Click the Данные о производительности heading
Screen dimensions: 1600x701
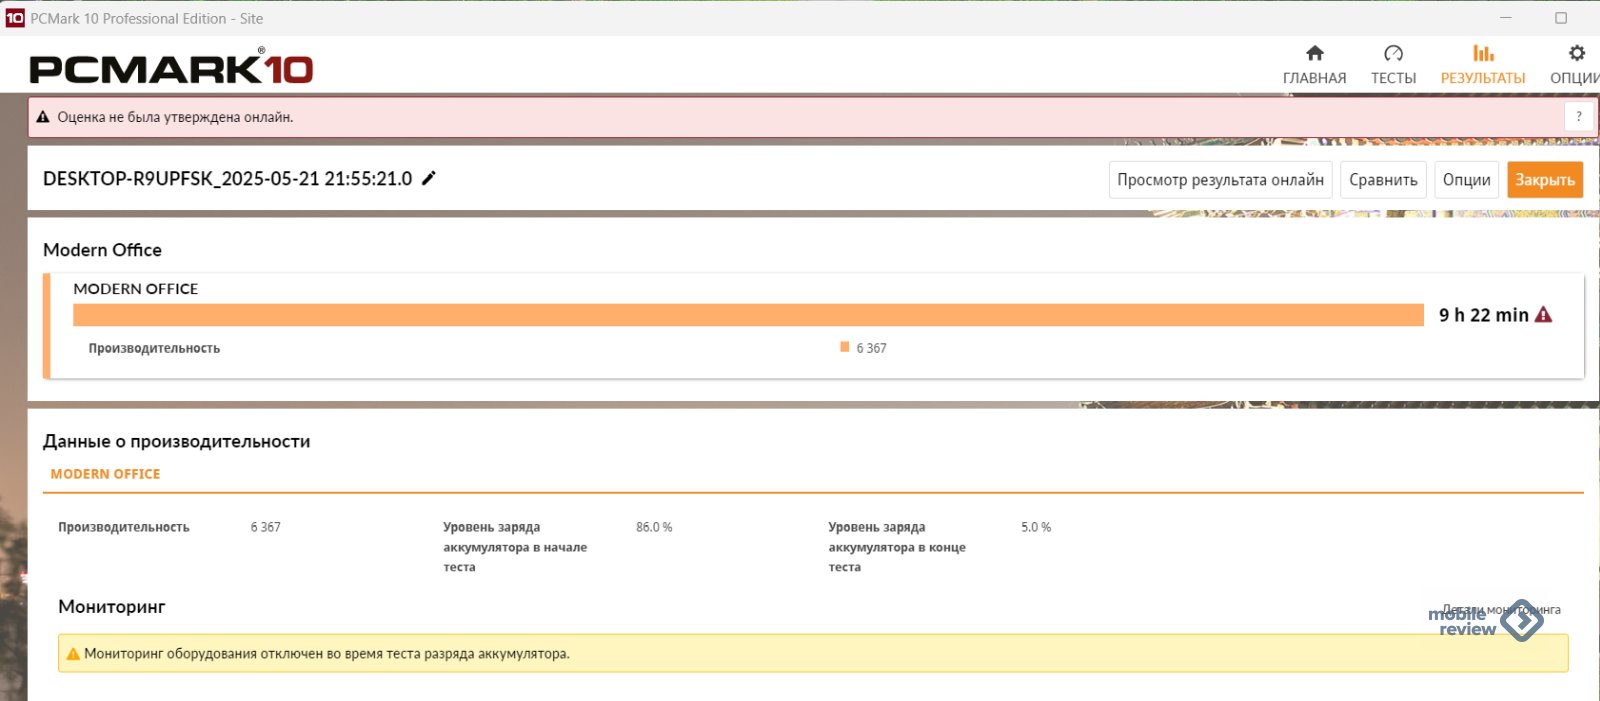pos(177,442)
